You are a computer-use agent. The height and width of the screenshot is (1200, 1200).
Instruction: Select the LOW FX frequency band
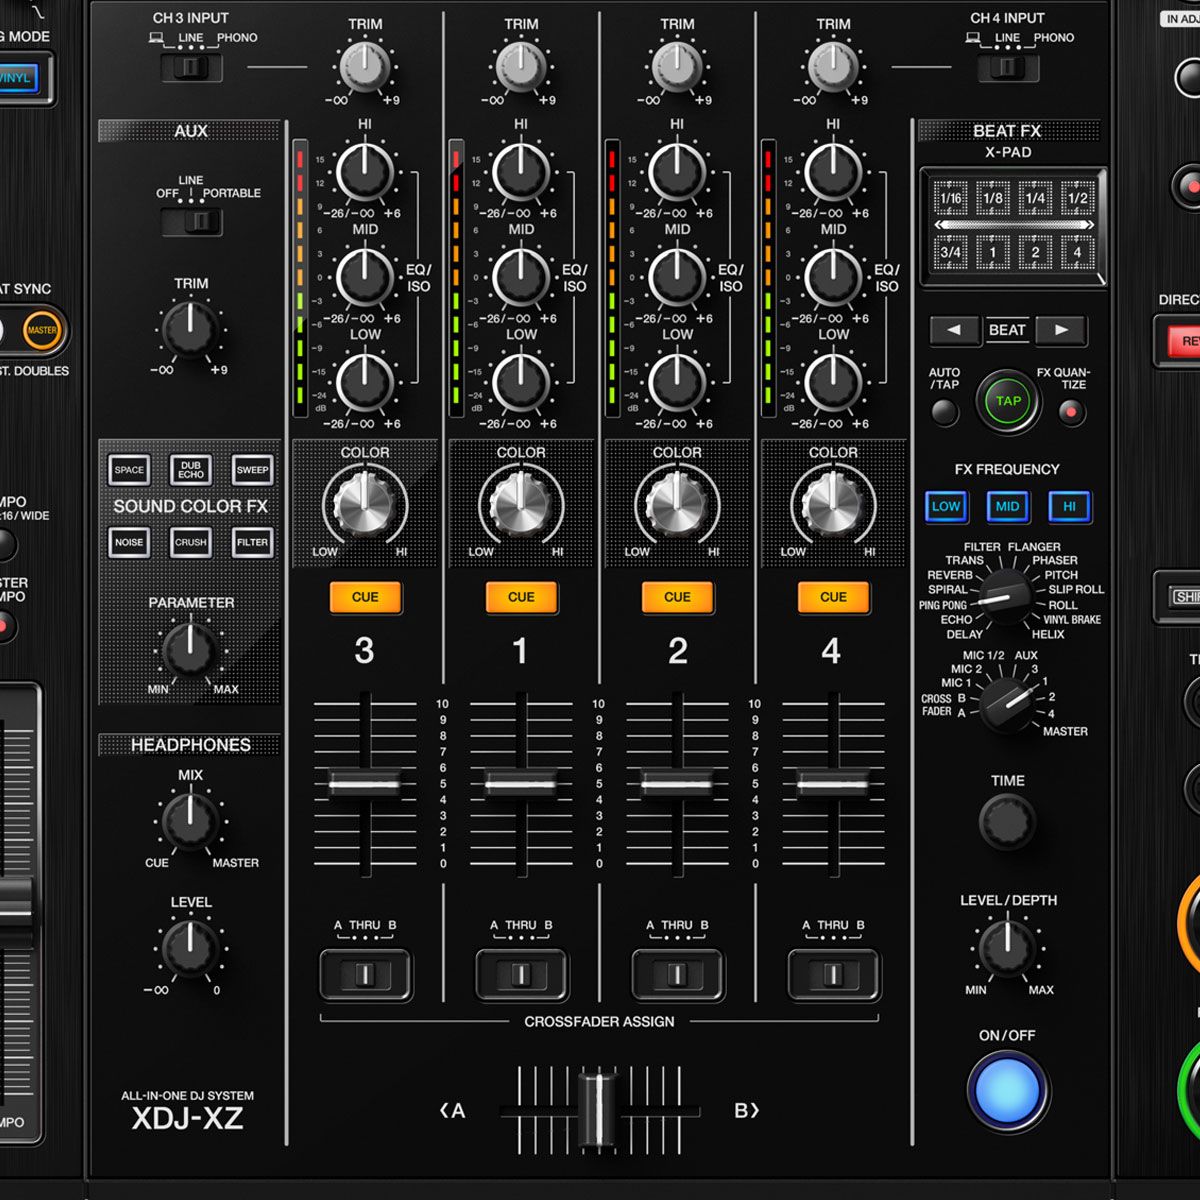946,507
